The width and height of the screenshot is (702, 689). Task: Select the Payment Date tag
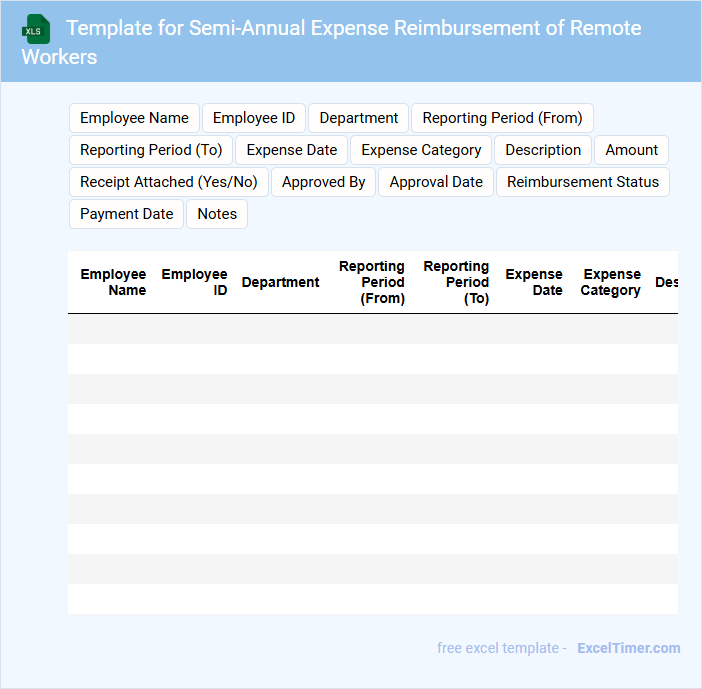pos(126,214)
